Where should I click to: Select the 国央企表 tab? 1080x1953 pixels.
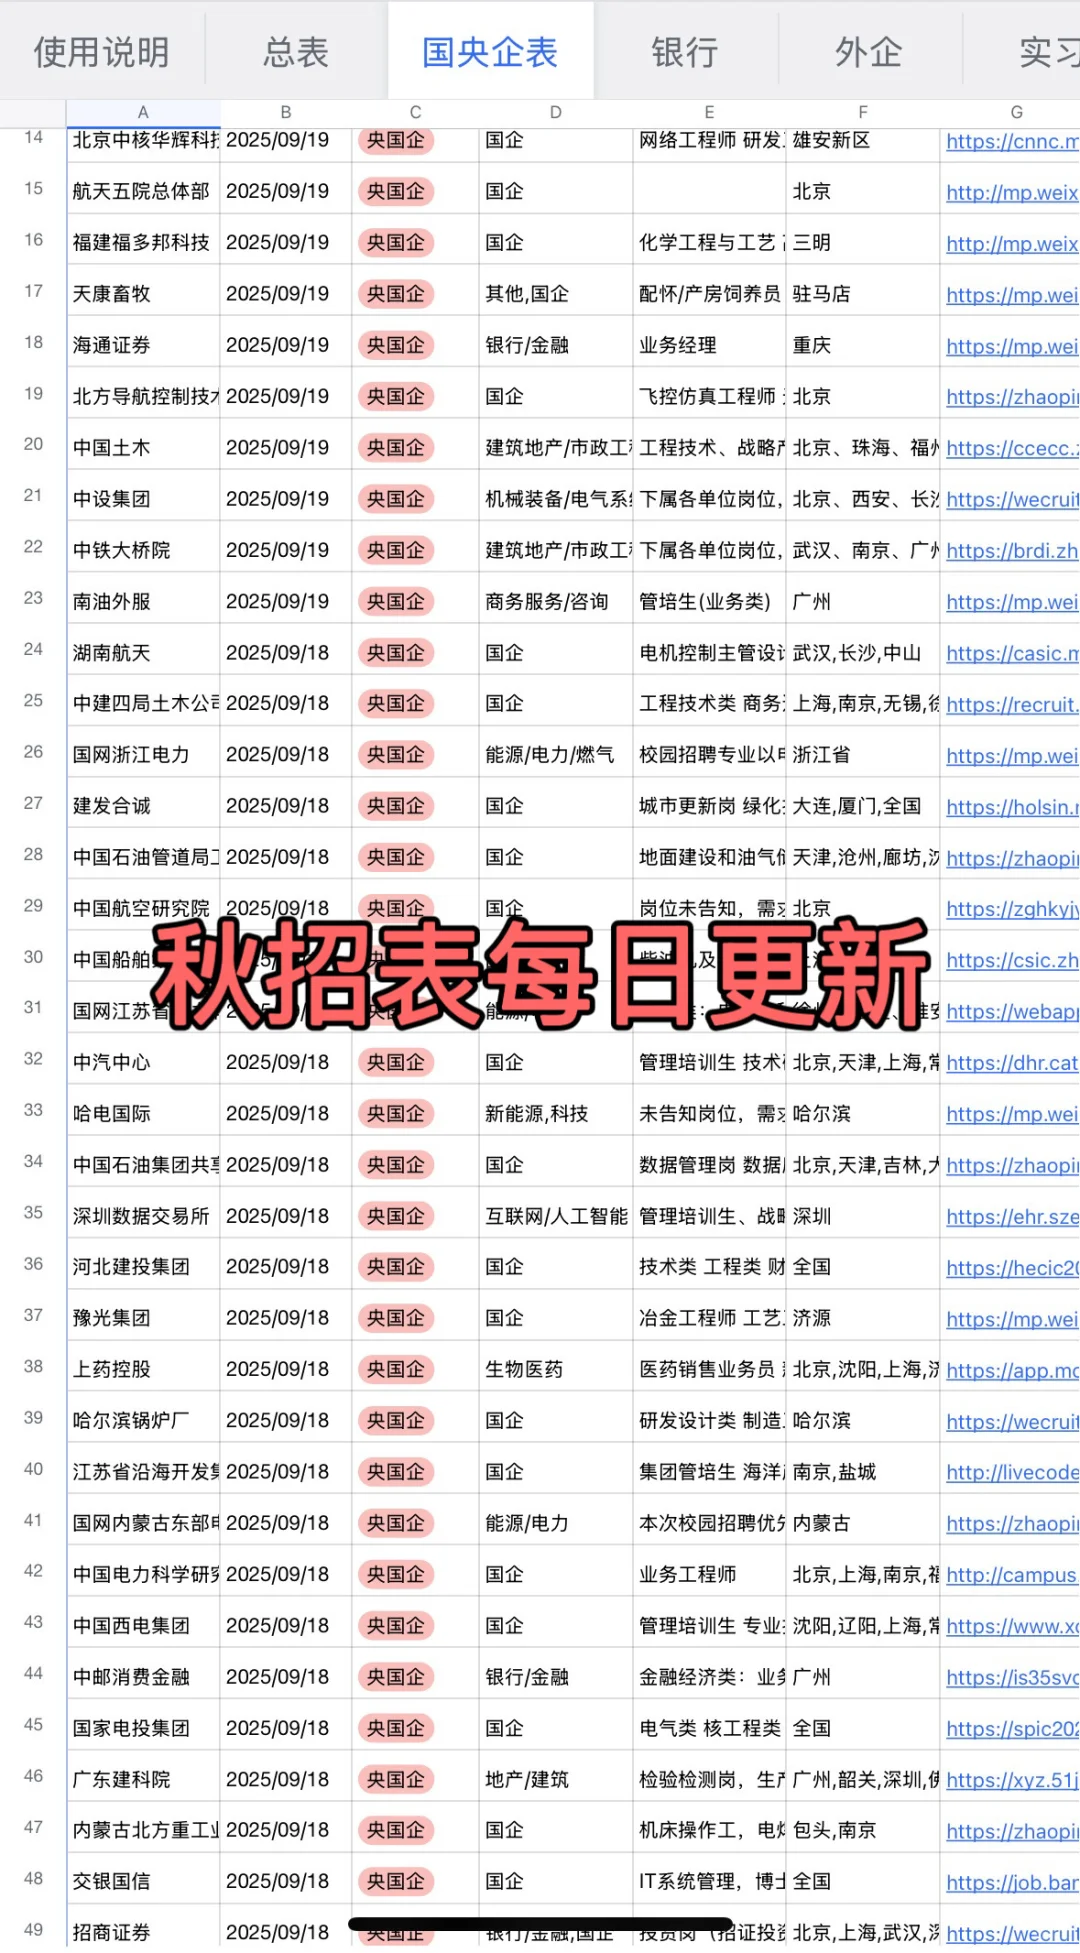(490, 52)
